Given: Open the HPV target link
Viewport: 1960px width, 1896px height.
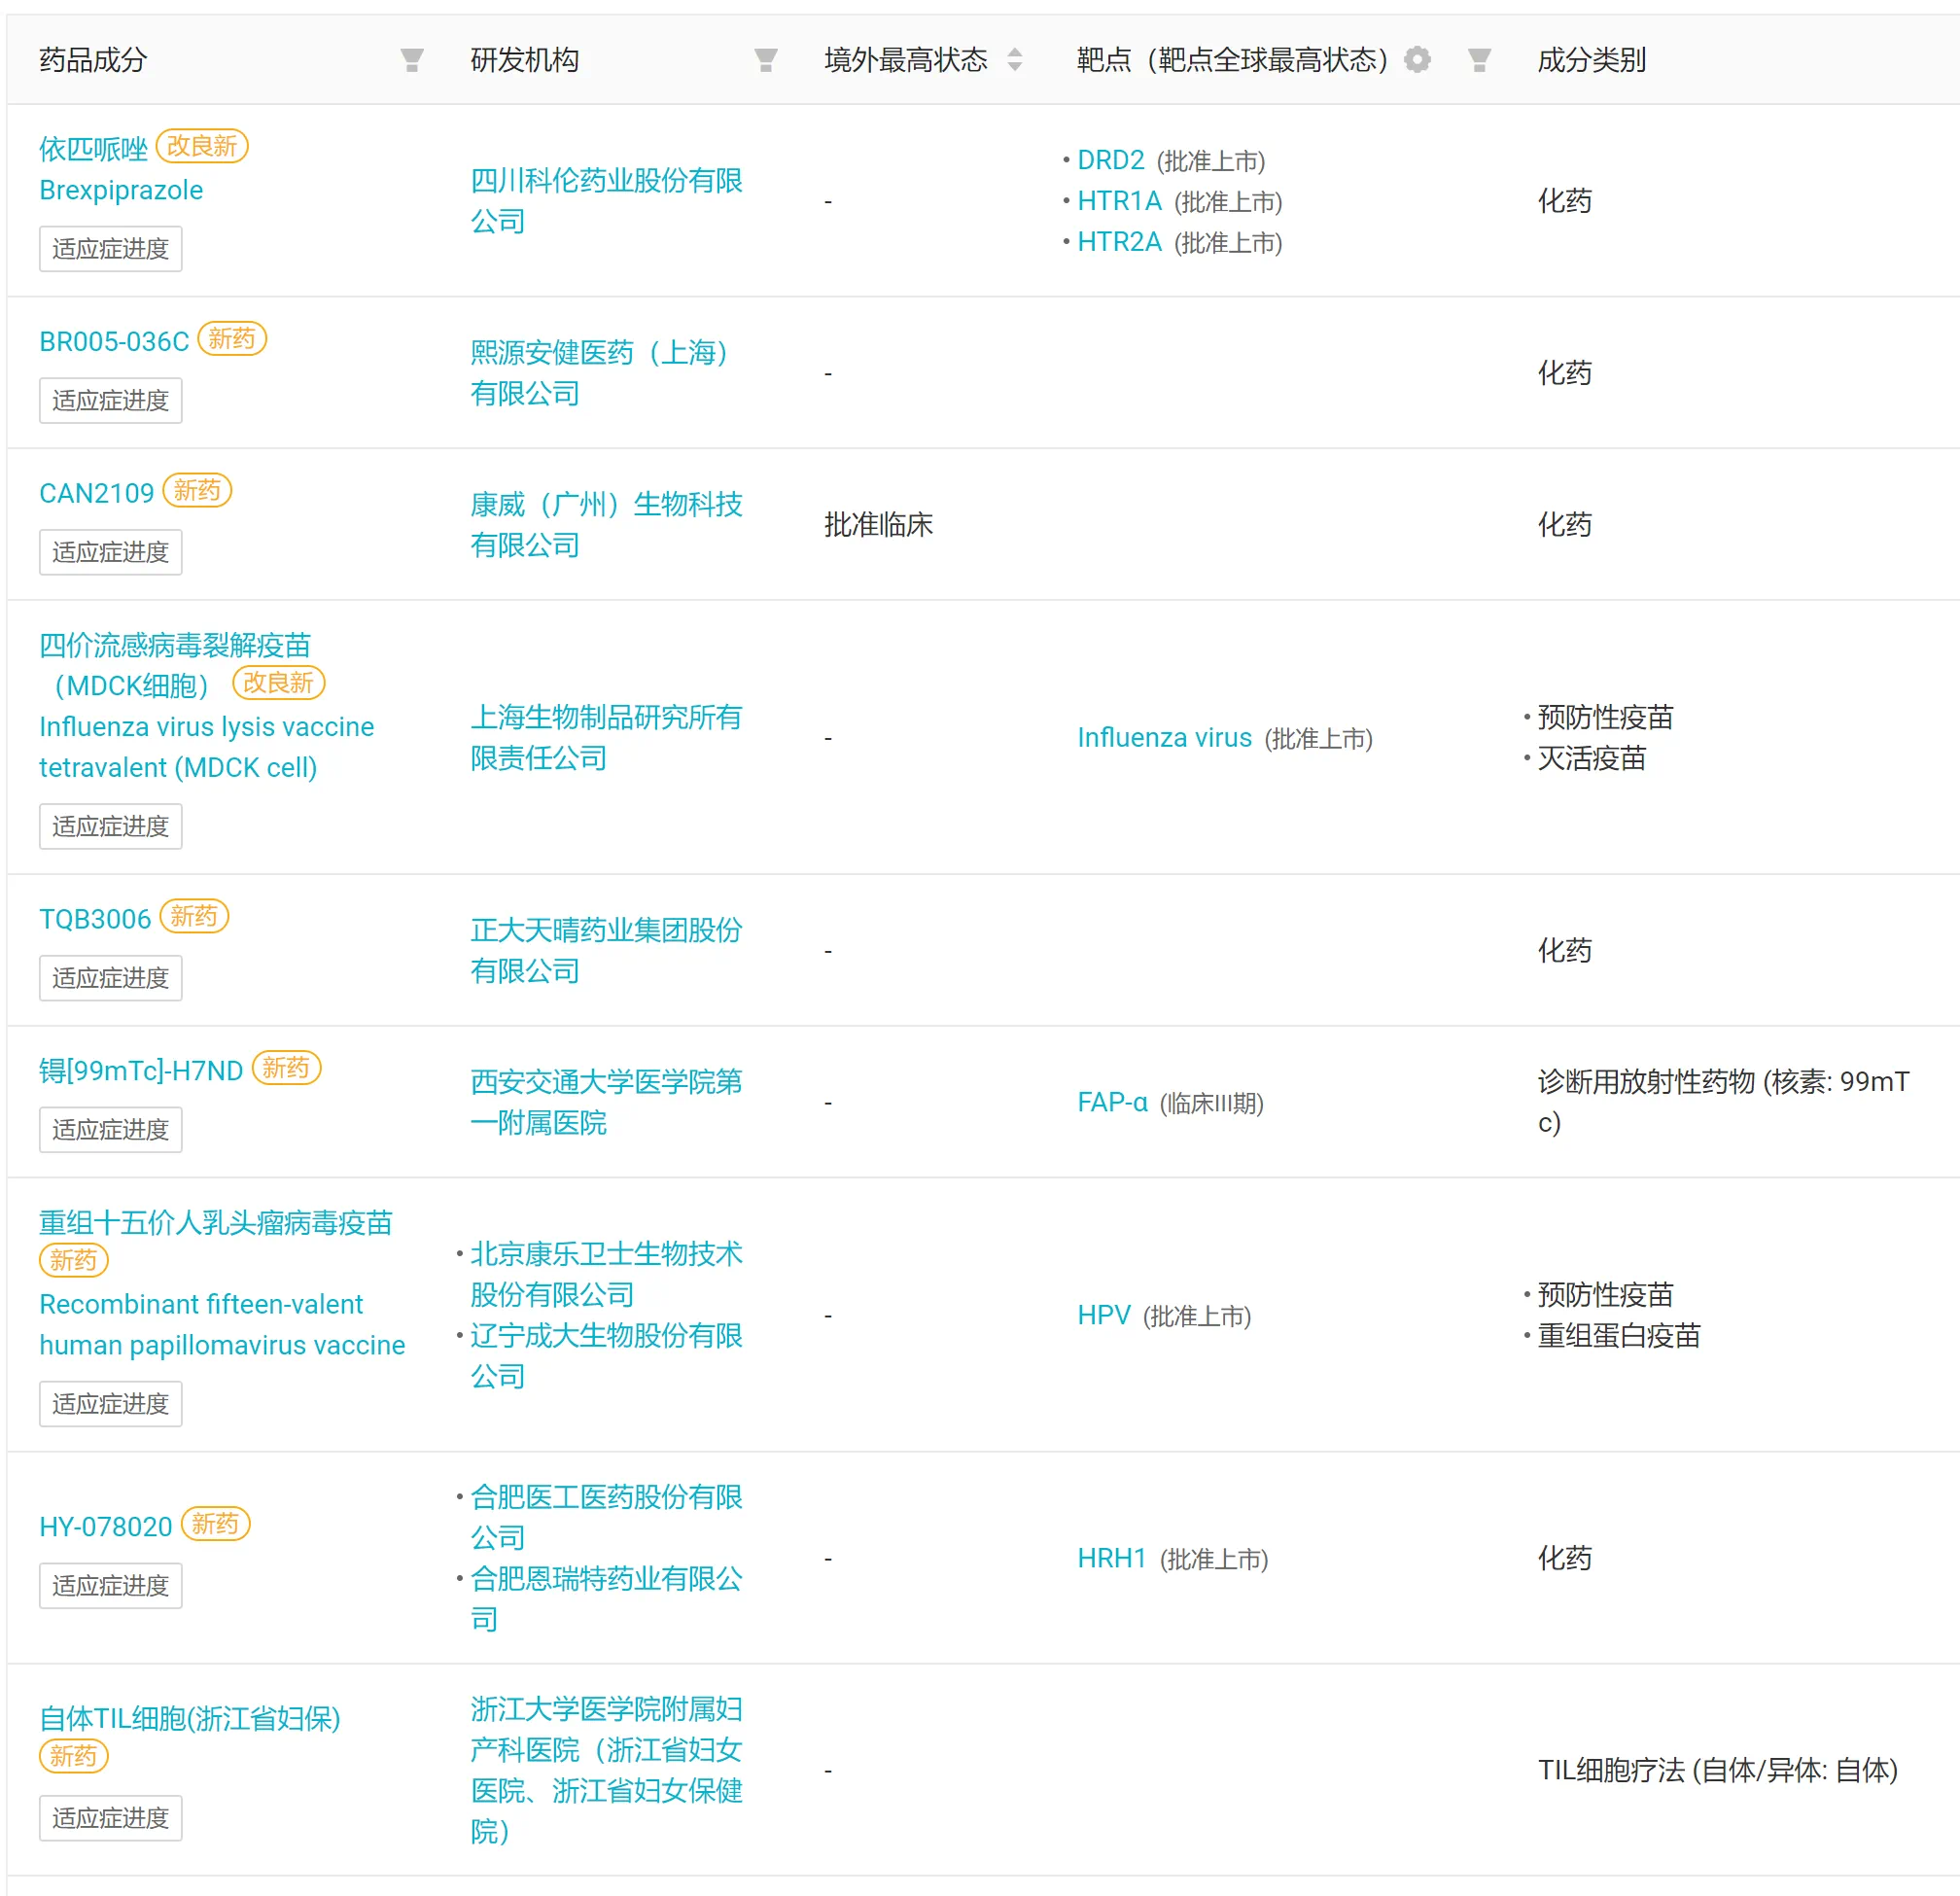Looking at the screenshot, I should coord(1104,1315).
